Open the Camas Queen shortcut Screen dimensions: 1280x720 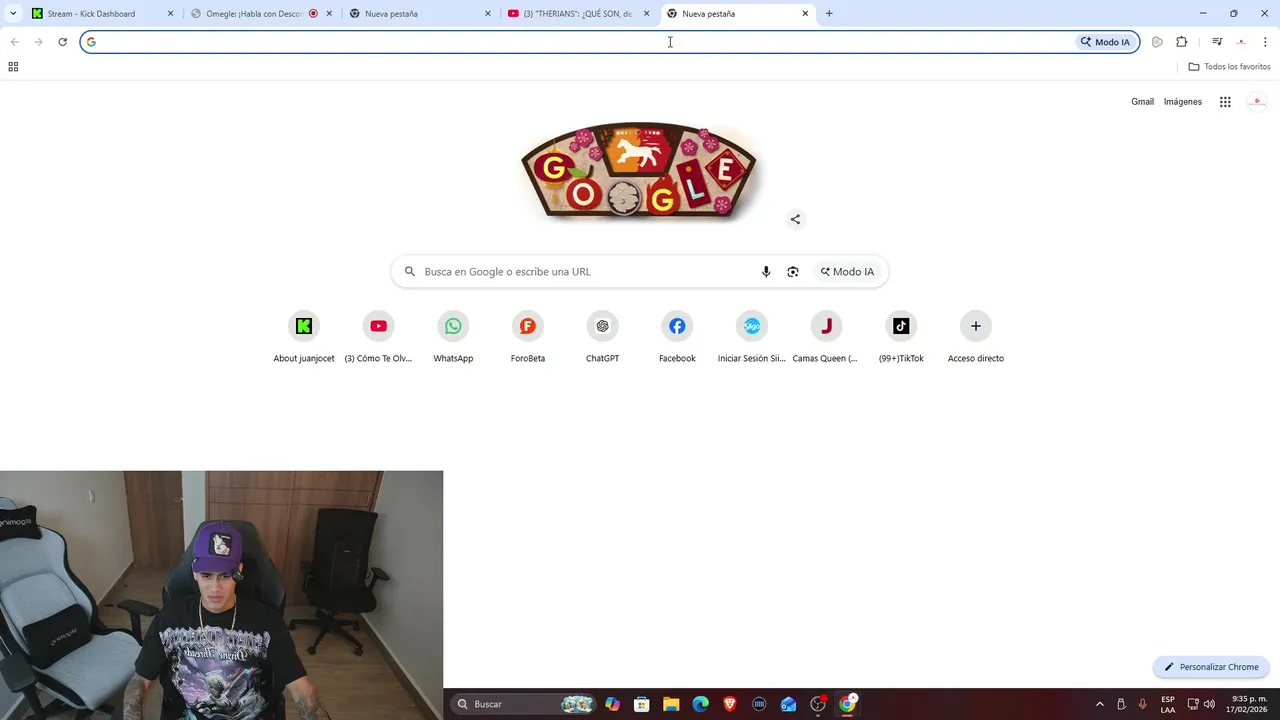[826, 337]
